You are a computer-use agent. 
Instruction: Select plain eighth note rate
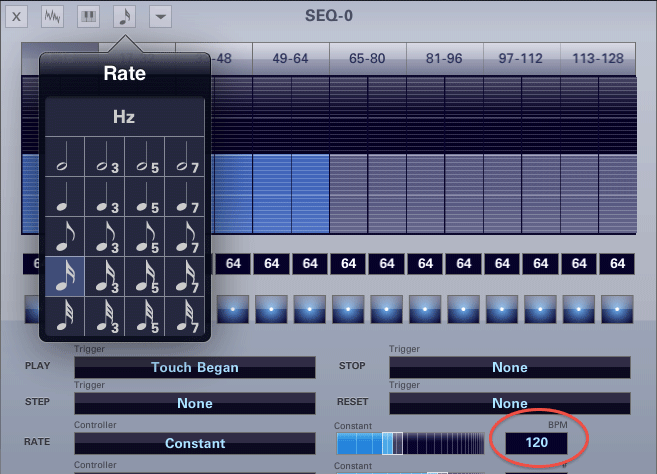pos(65,237)
